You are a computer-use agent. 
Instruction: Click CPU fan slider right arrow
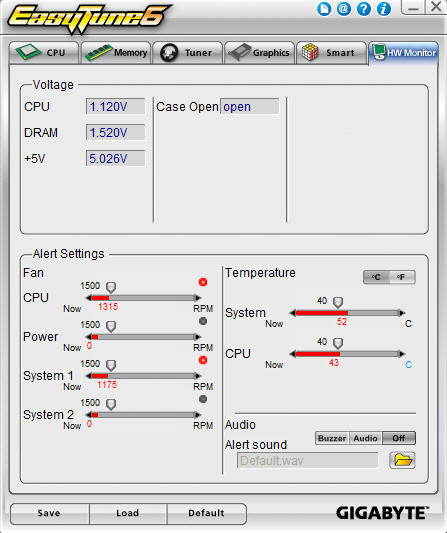[x=197, y=298]
